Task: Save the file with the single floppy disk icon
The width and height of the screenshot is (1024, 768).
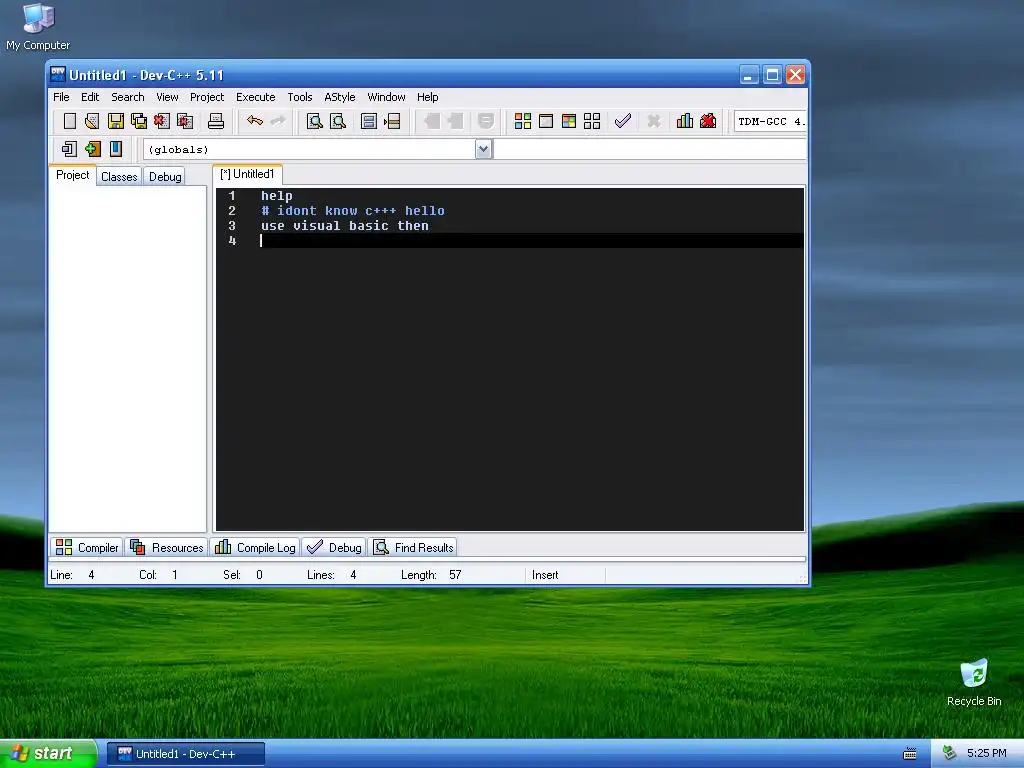Action: coord(116,121)
